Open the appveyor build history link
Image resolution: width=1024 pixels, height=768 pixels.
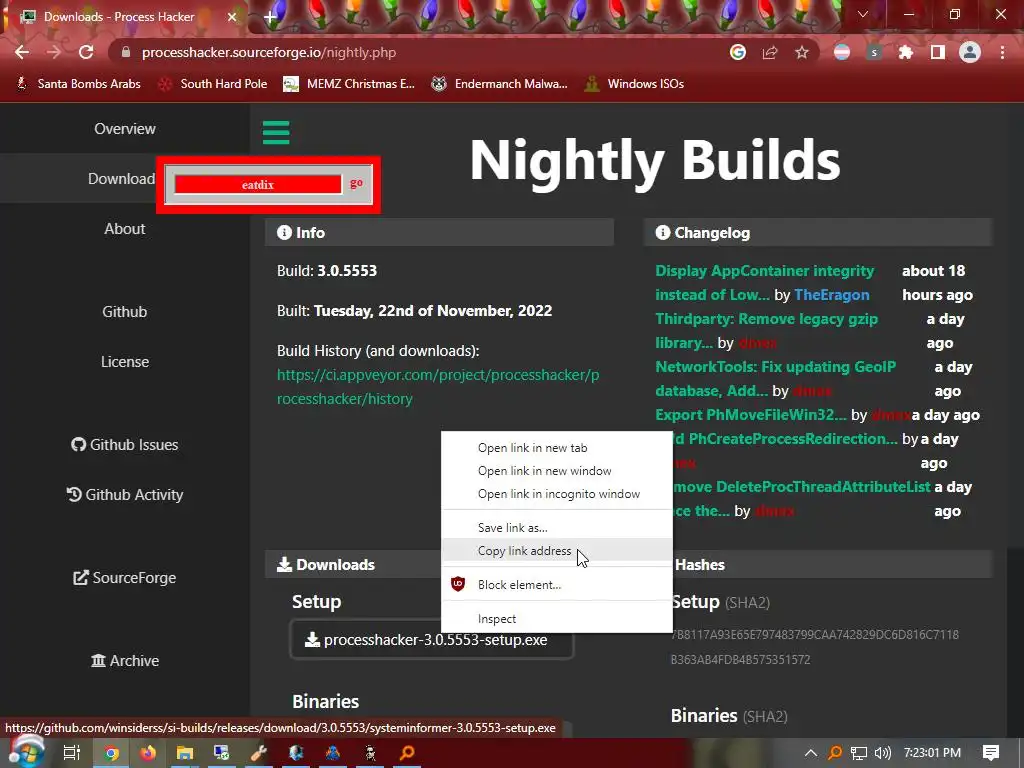438,387
